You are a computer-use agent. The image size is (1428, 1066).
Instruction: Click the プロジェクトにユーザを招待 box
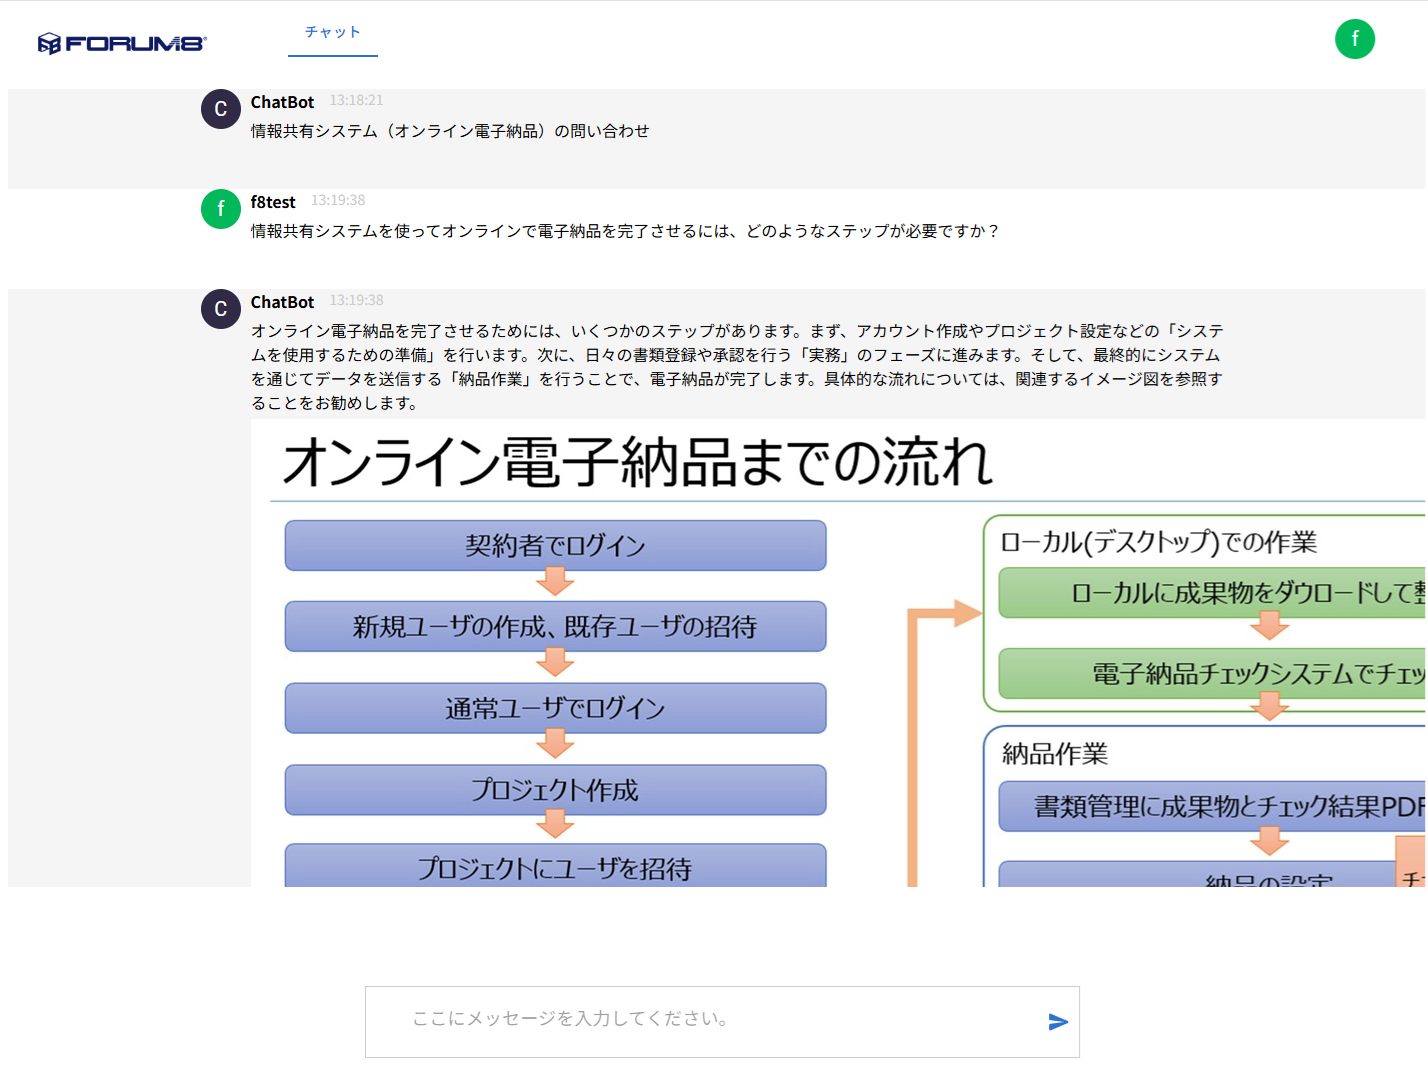(x=555, y=866)
